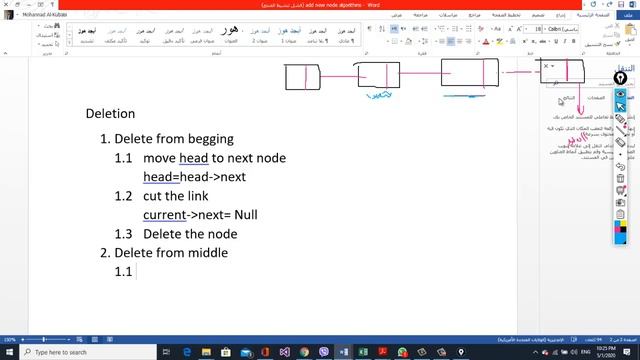Click the Replace button in editing group
This screenshot has height=360, width=640.
[x=49, y=35]
